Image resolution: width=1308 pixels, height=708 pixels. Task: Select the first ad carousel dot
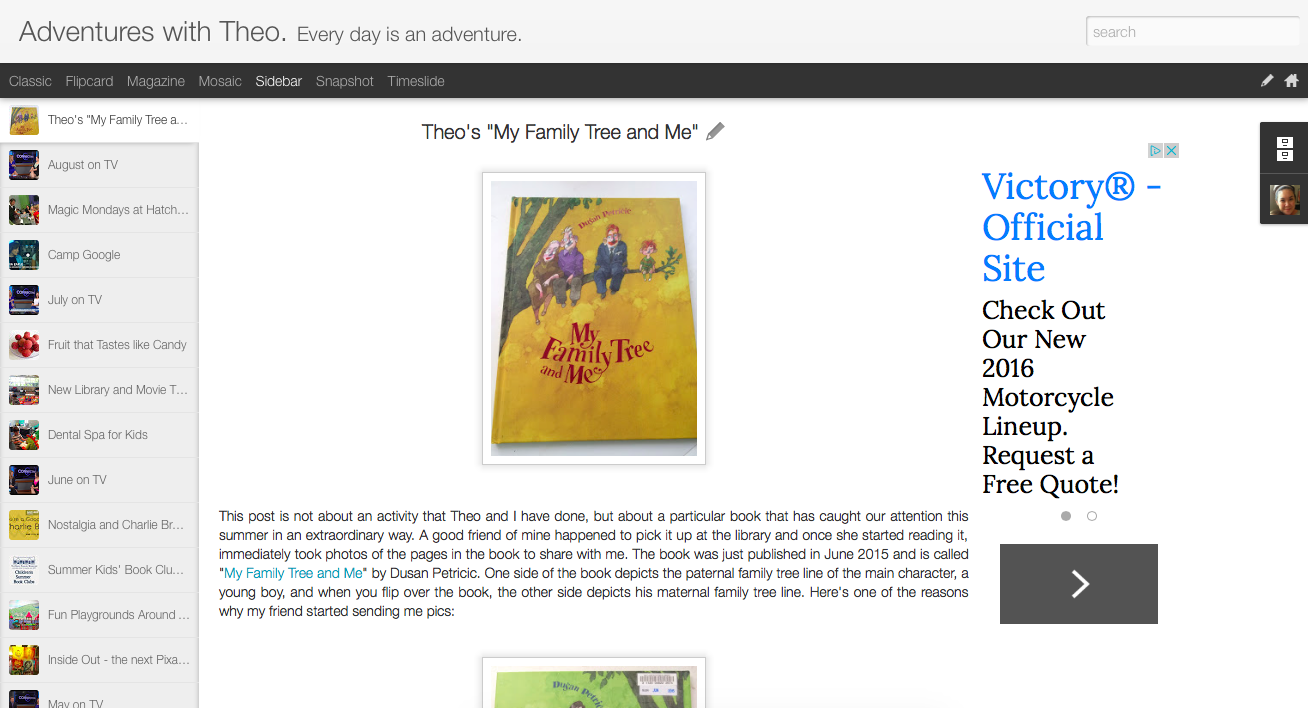pyautogui.click(x=1066, y=516)
